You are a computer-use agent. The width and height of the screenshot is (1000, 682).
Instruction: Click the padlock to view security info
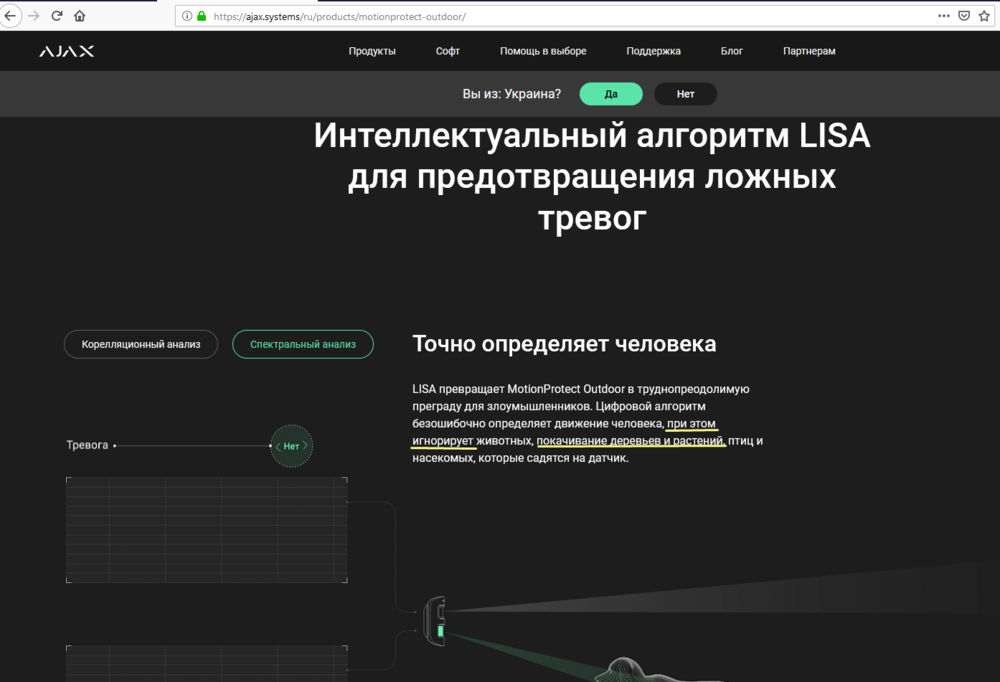[x=202, y=16]
